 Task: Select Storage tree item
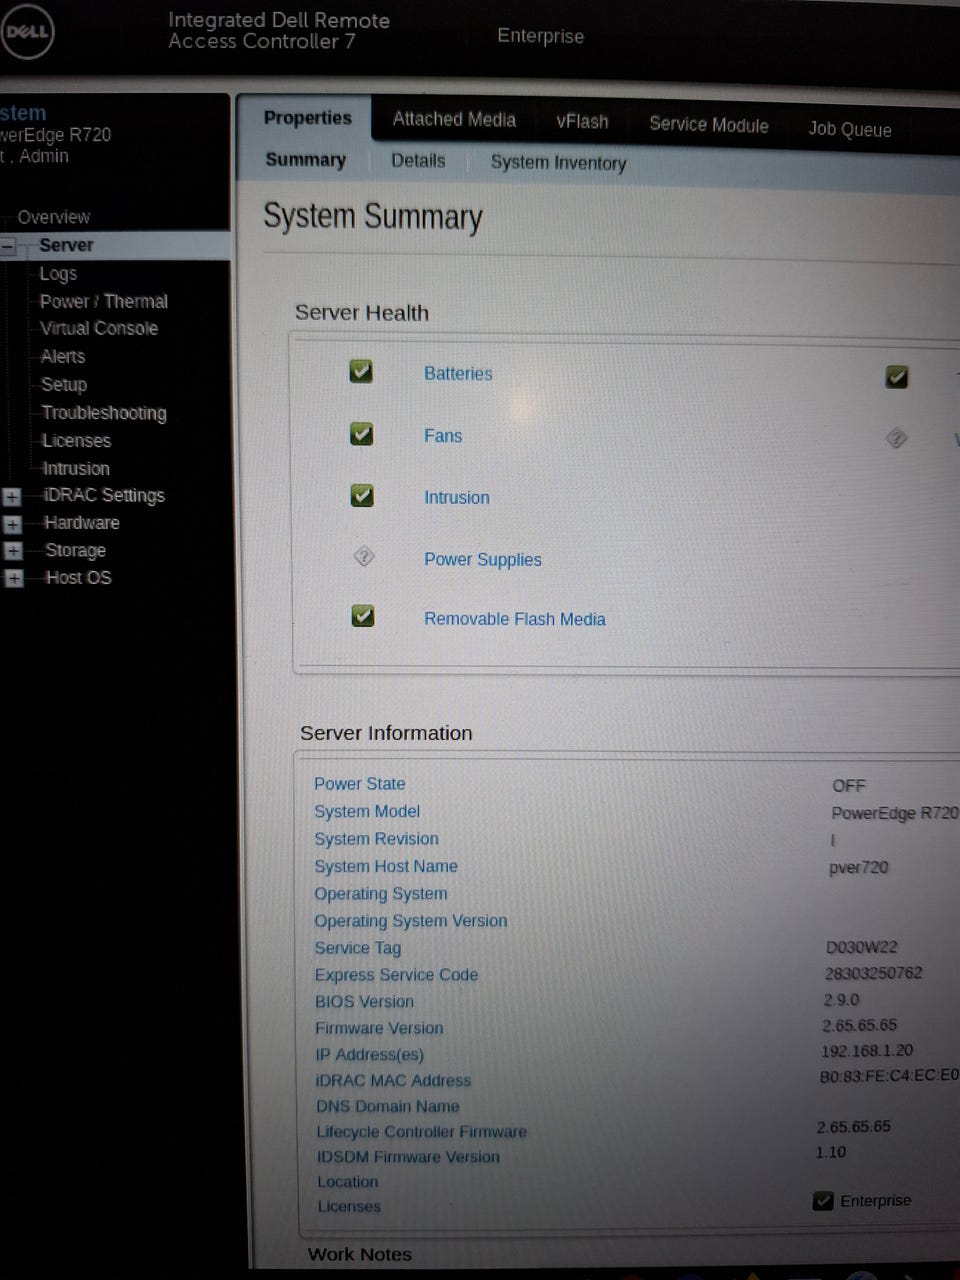75,551
